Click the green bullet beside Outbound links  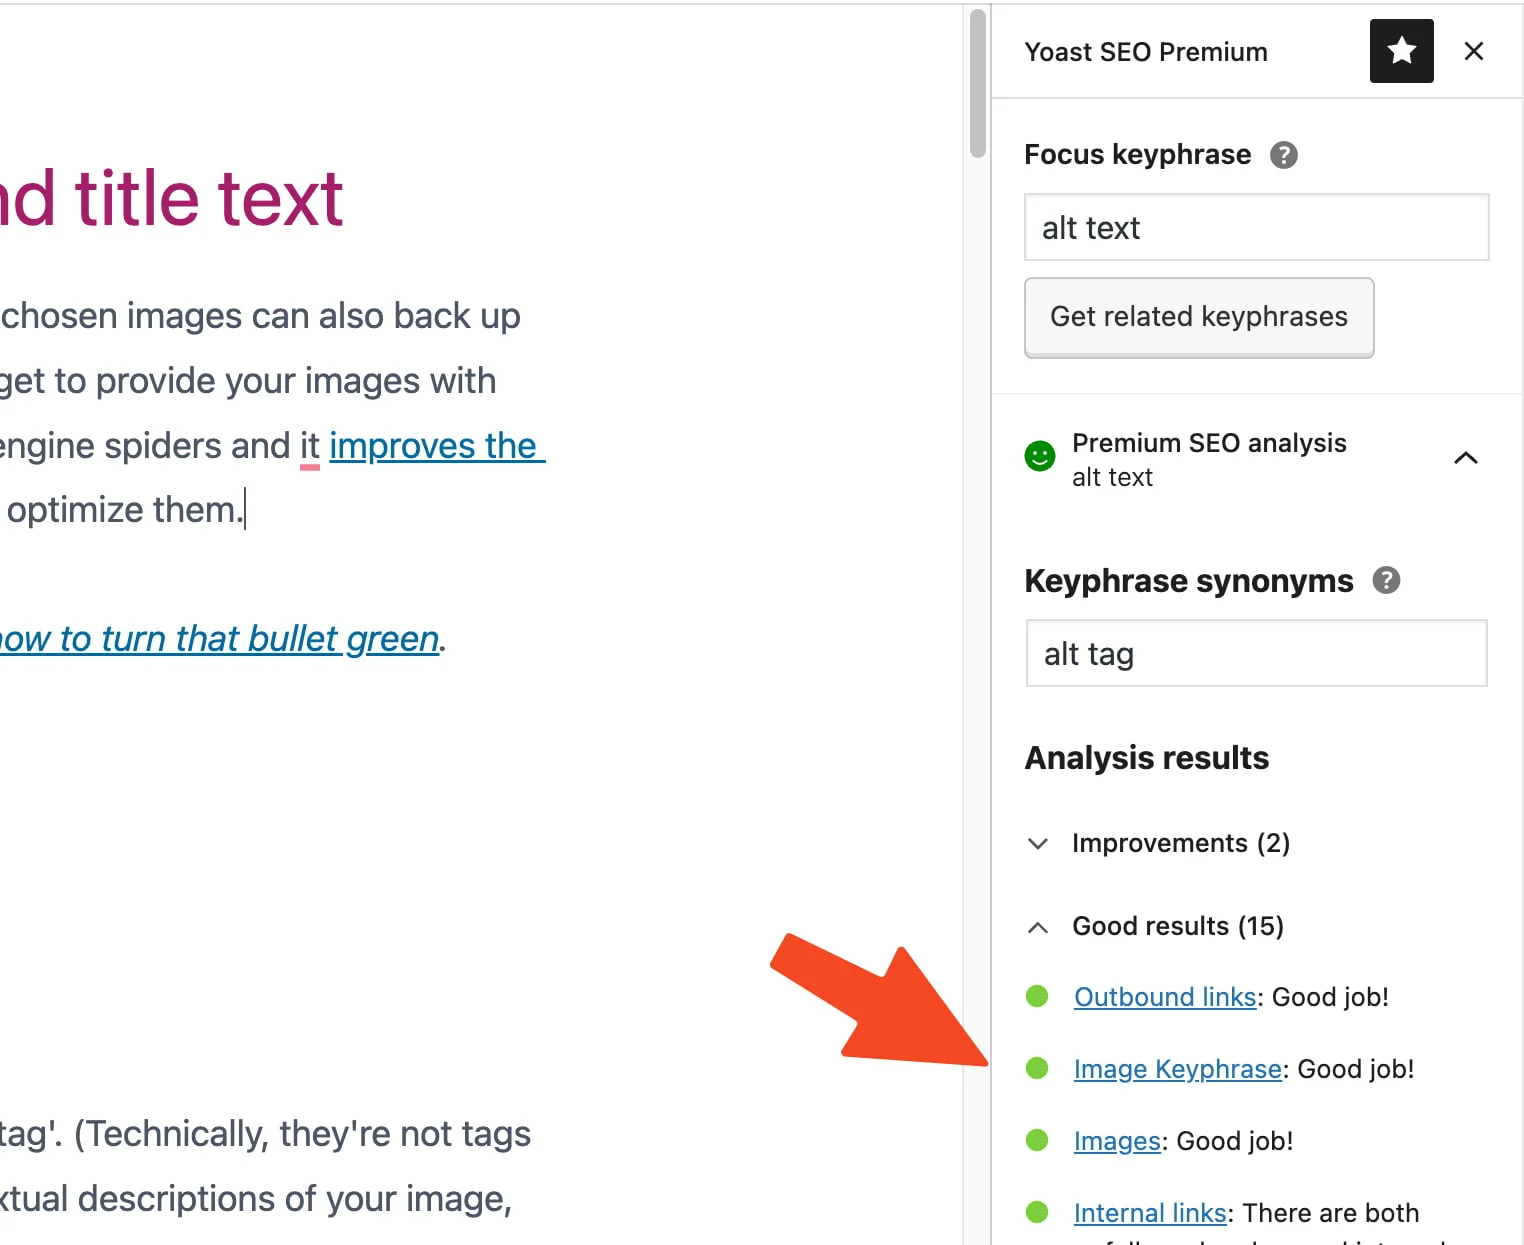1038,996
